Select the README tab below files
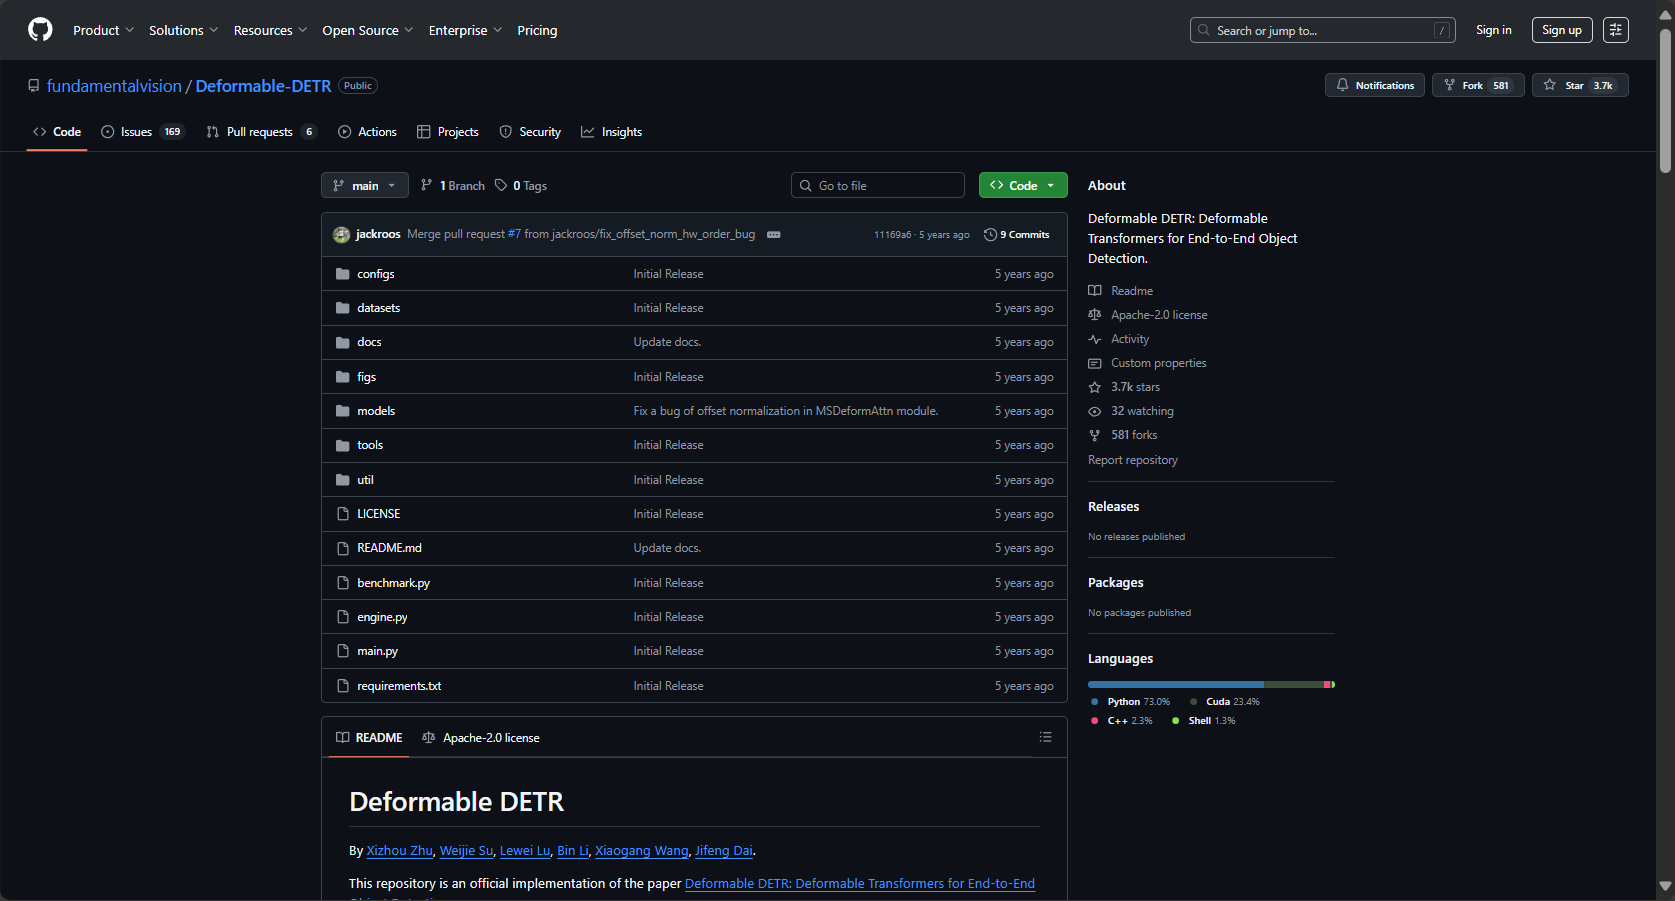This screenshot has height=901, width=1675. point(369,738)
